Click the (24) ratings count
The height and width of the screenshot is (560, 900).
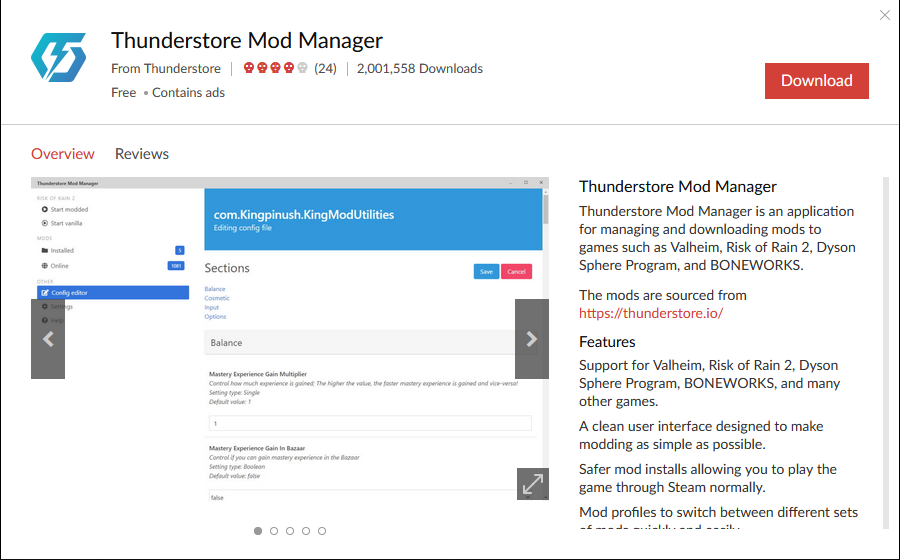(x=325, y=69)
